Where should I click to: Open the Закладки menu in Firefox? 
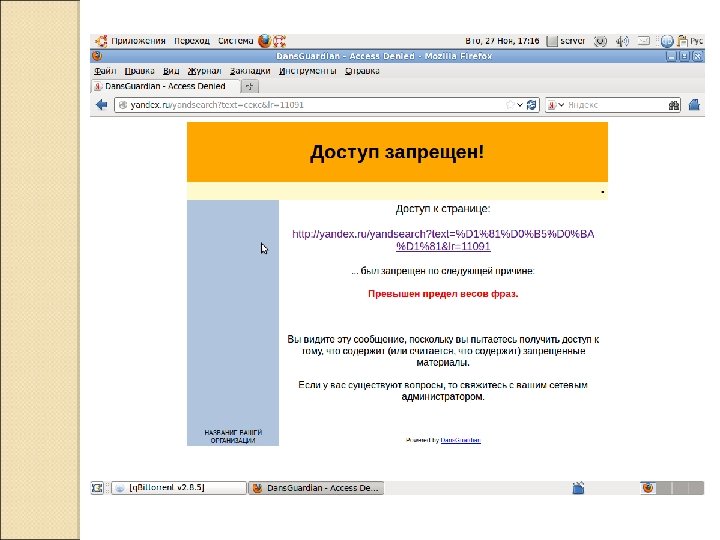tap(250, 71)
